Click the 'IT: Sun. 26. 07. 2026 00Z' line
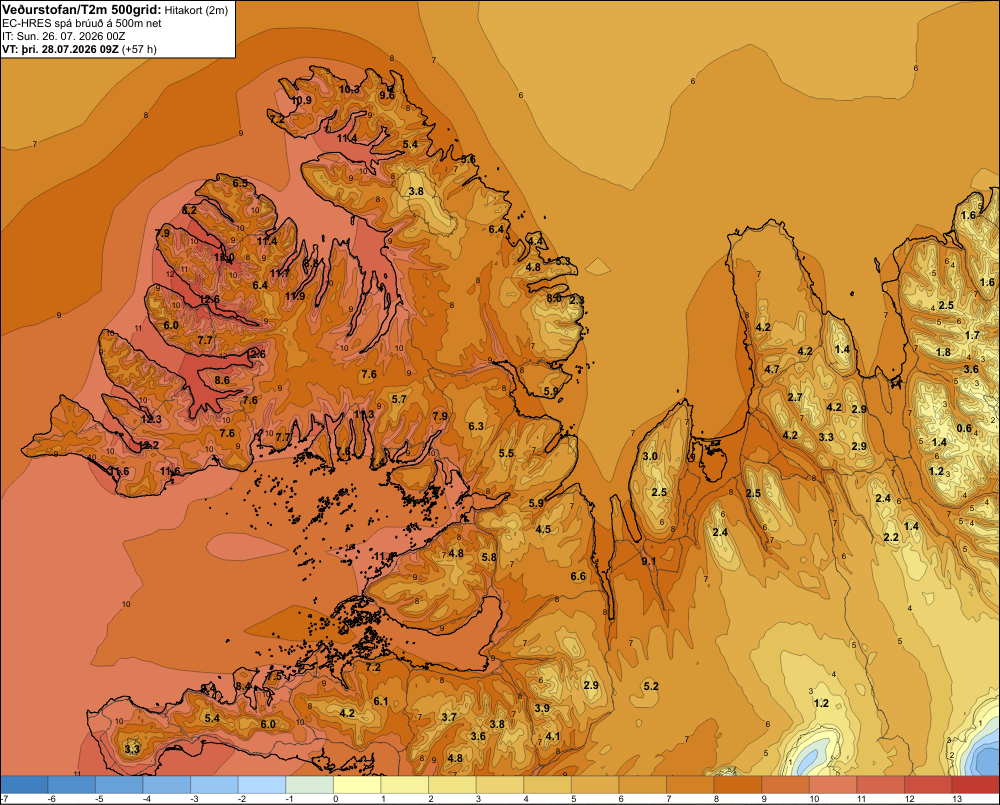The image size is (1000, 805). pyautogui.click(x=64, y=36)
